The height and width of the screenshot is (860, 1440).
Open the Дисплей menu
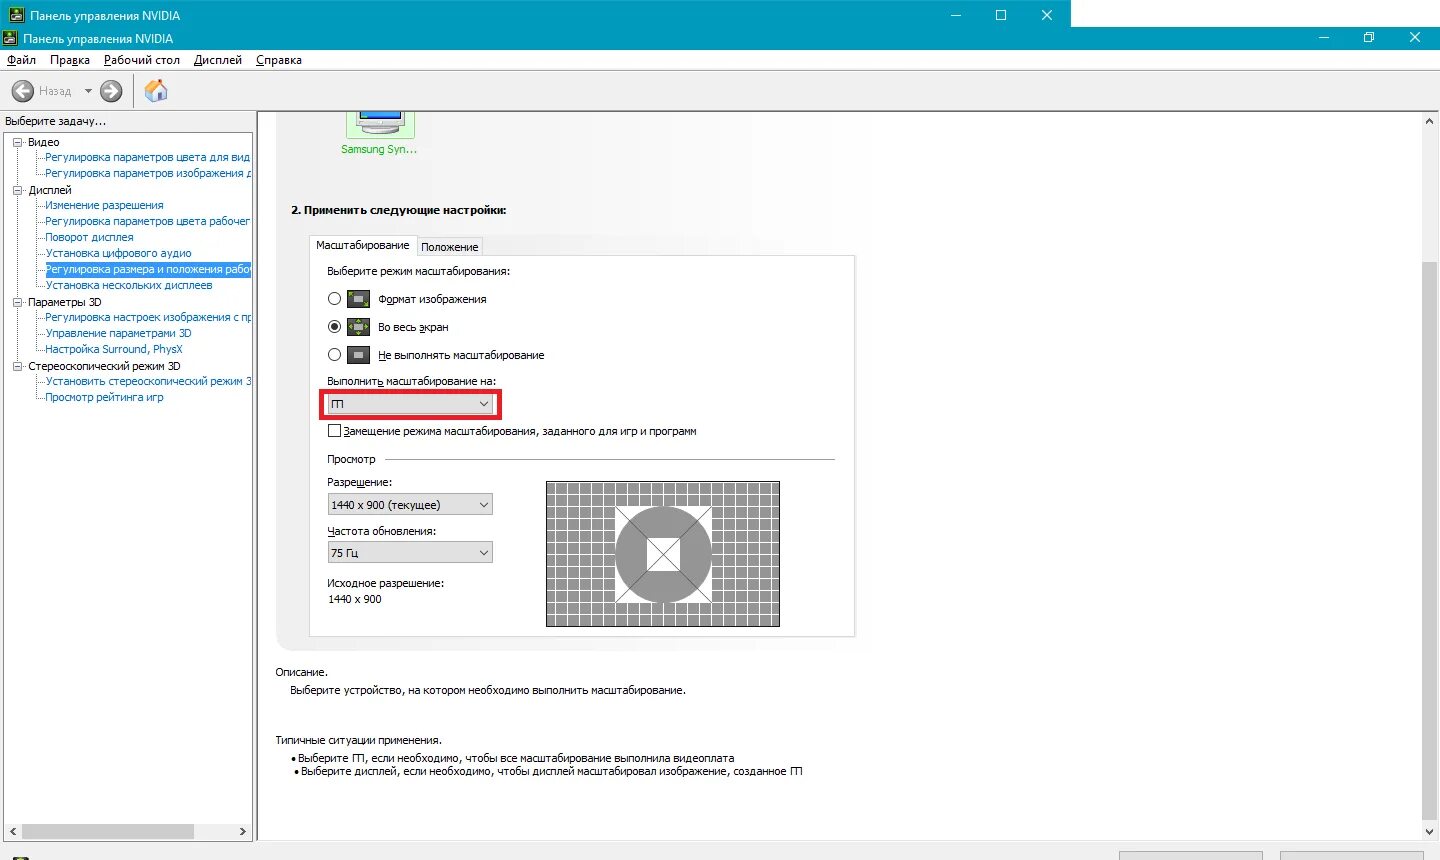[218, 60]
